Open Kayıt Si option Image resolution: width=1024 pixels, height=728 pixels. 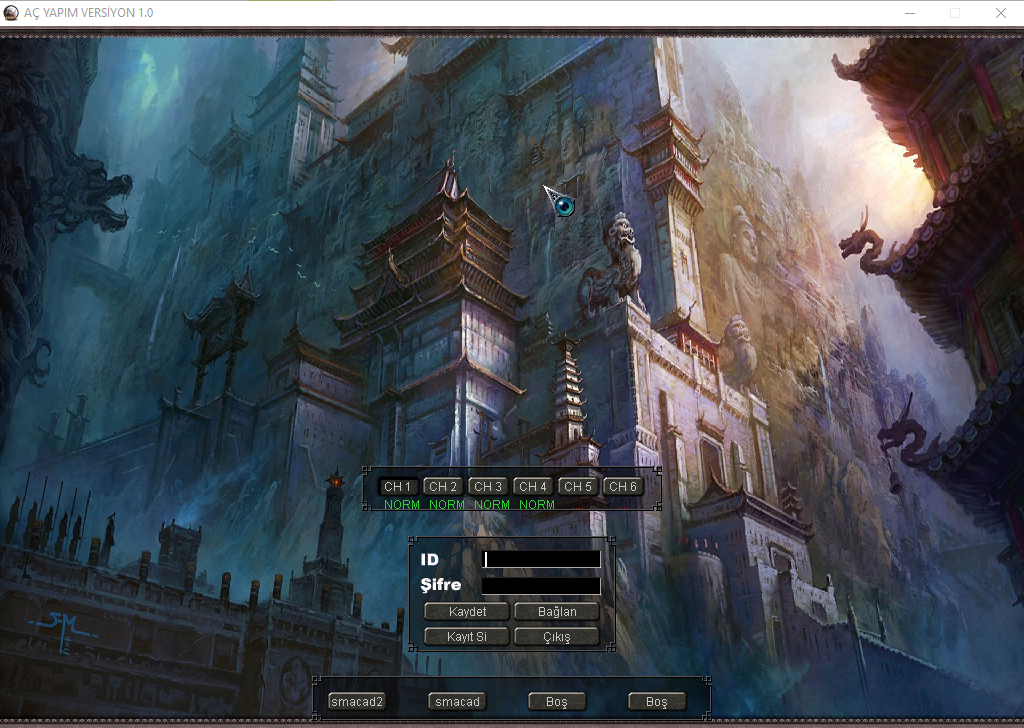[x=467, y=637]
